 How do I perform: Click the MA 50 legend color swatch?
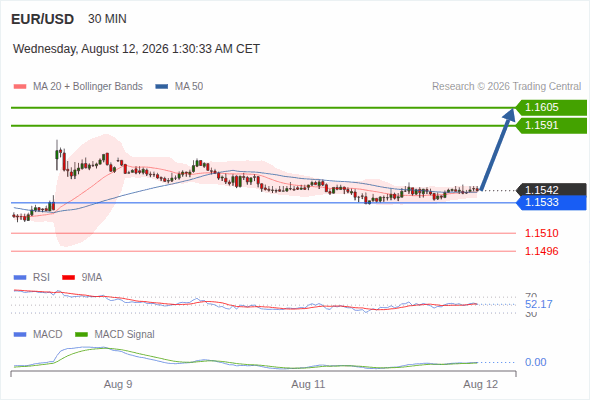click(162, 87)
